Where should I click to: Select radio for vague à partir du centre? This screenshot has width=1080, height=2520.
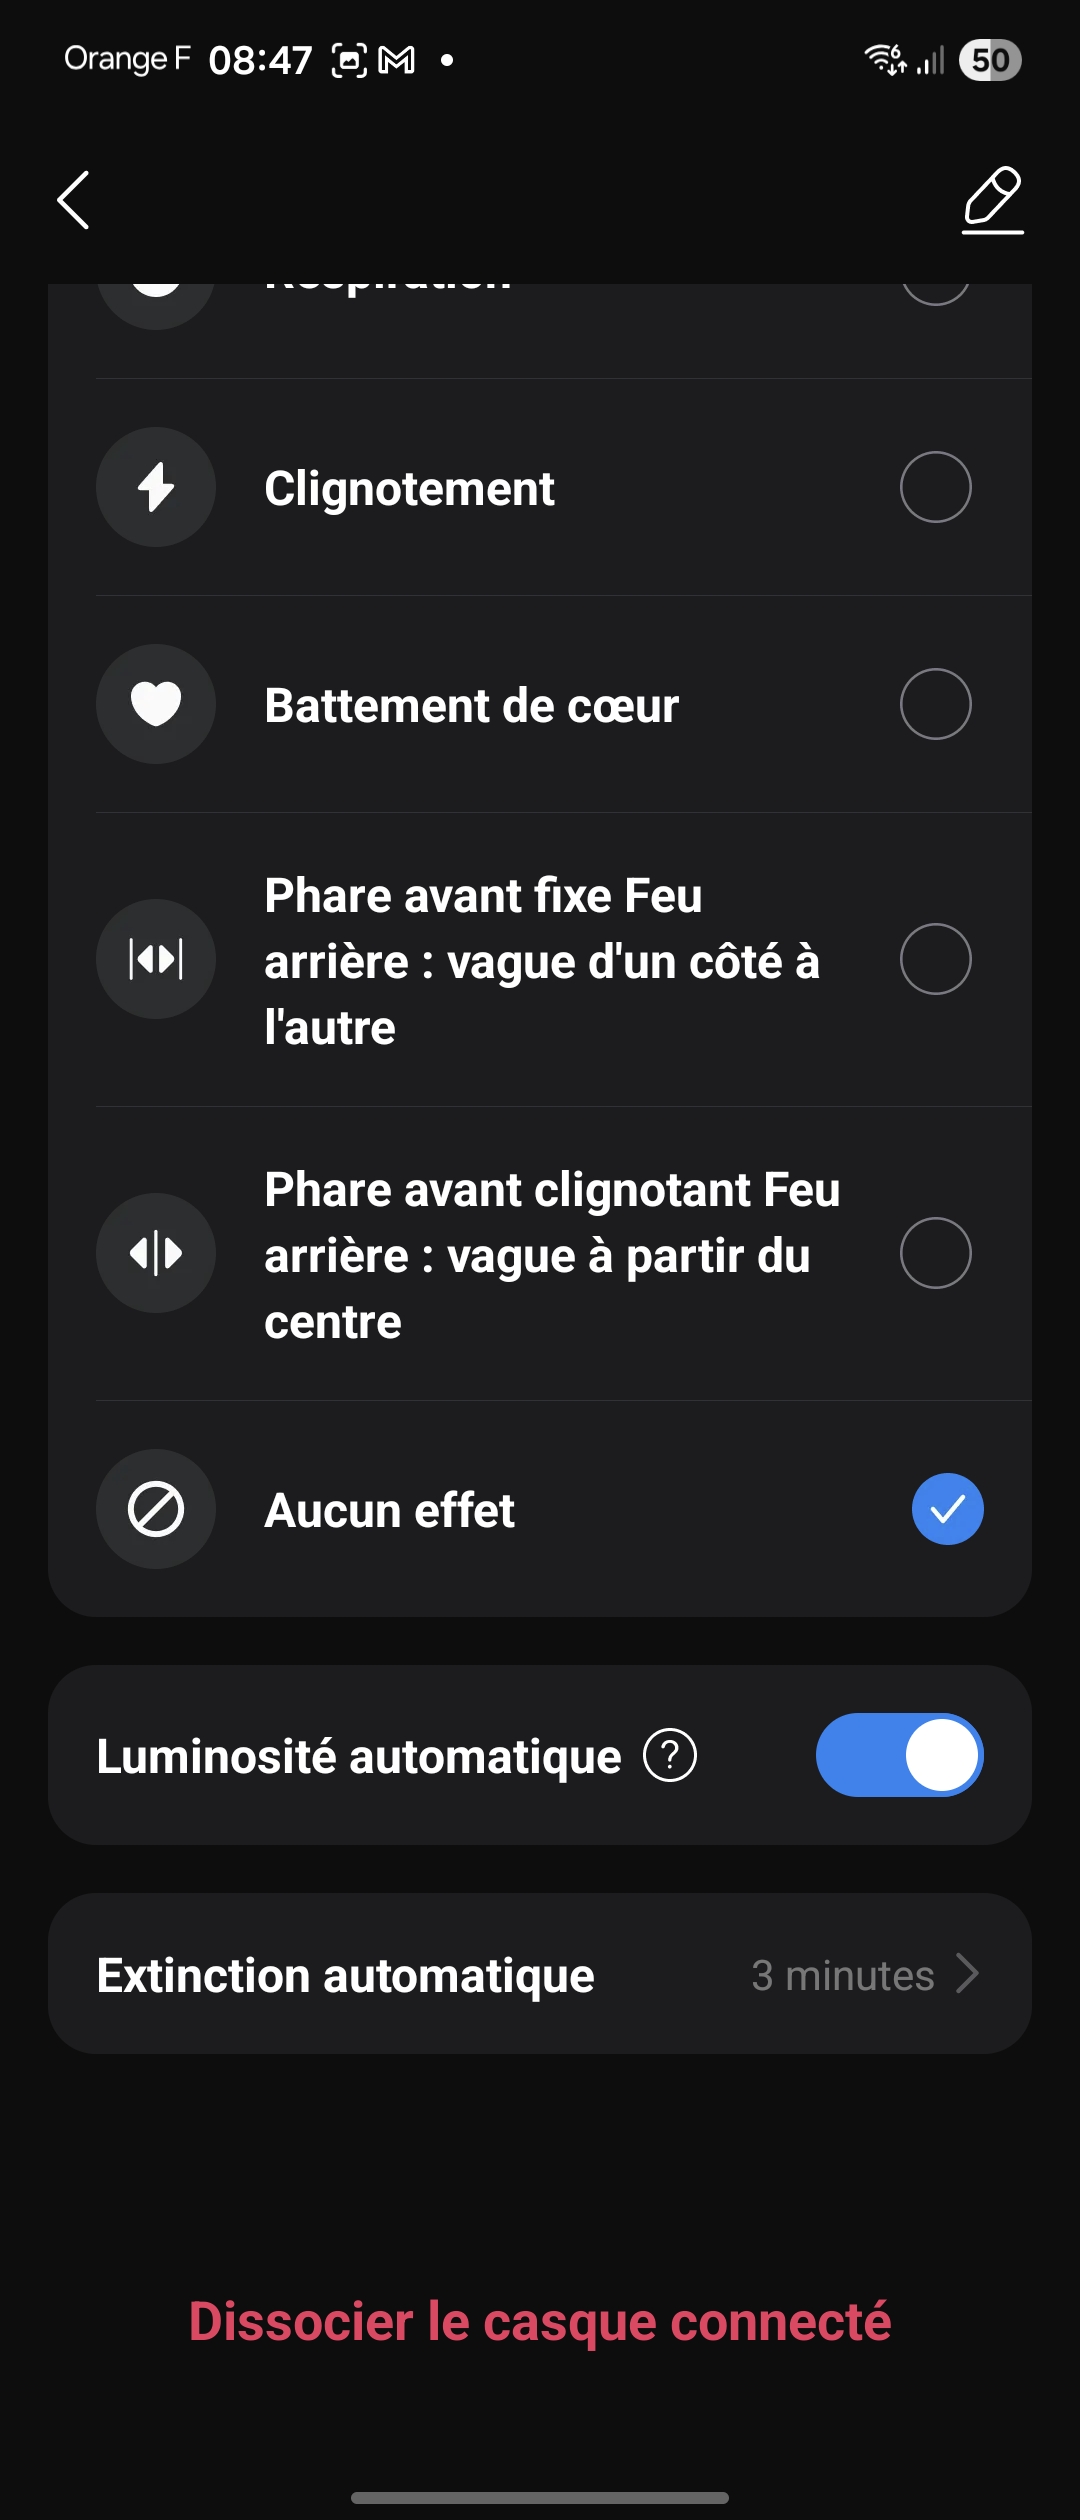(x=935, y=1253)
